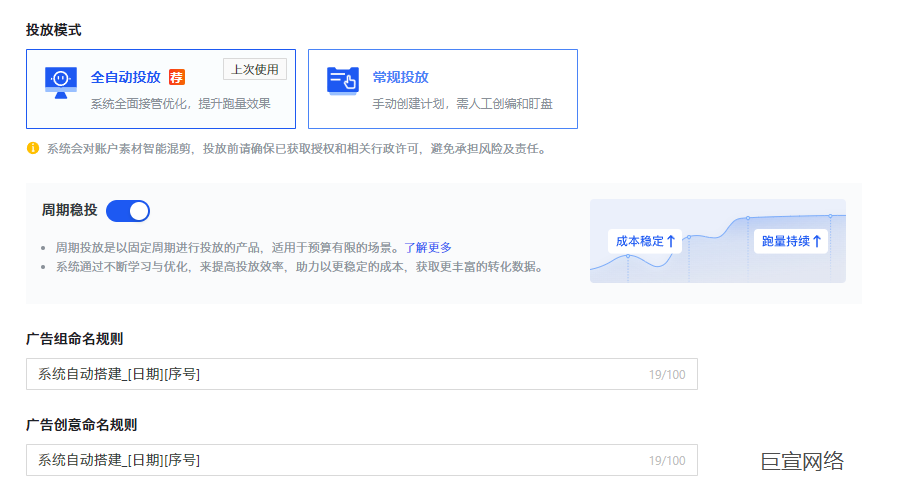This screenshot has width=900, height=490.
Task: Click the 手动创建计划 description text
Action: 462,104
